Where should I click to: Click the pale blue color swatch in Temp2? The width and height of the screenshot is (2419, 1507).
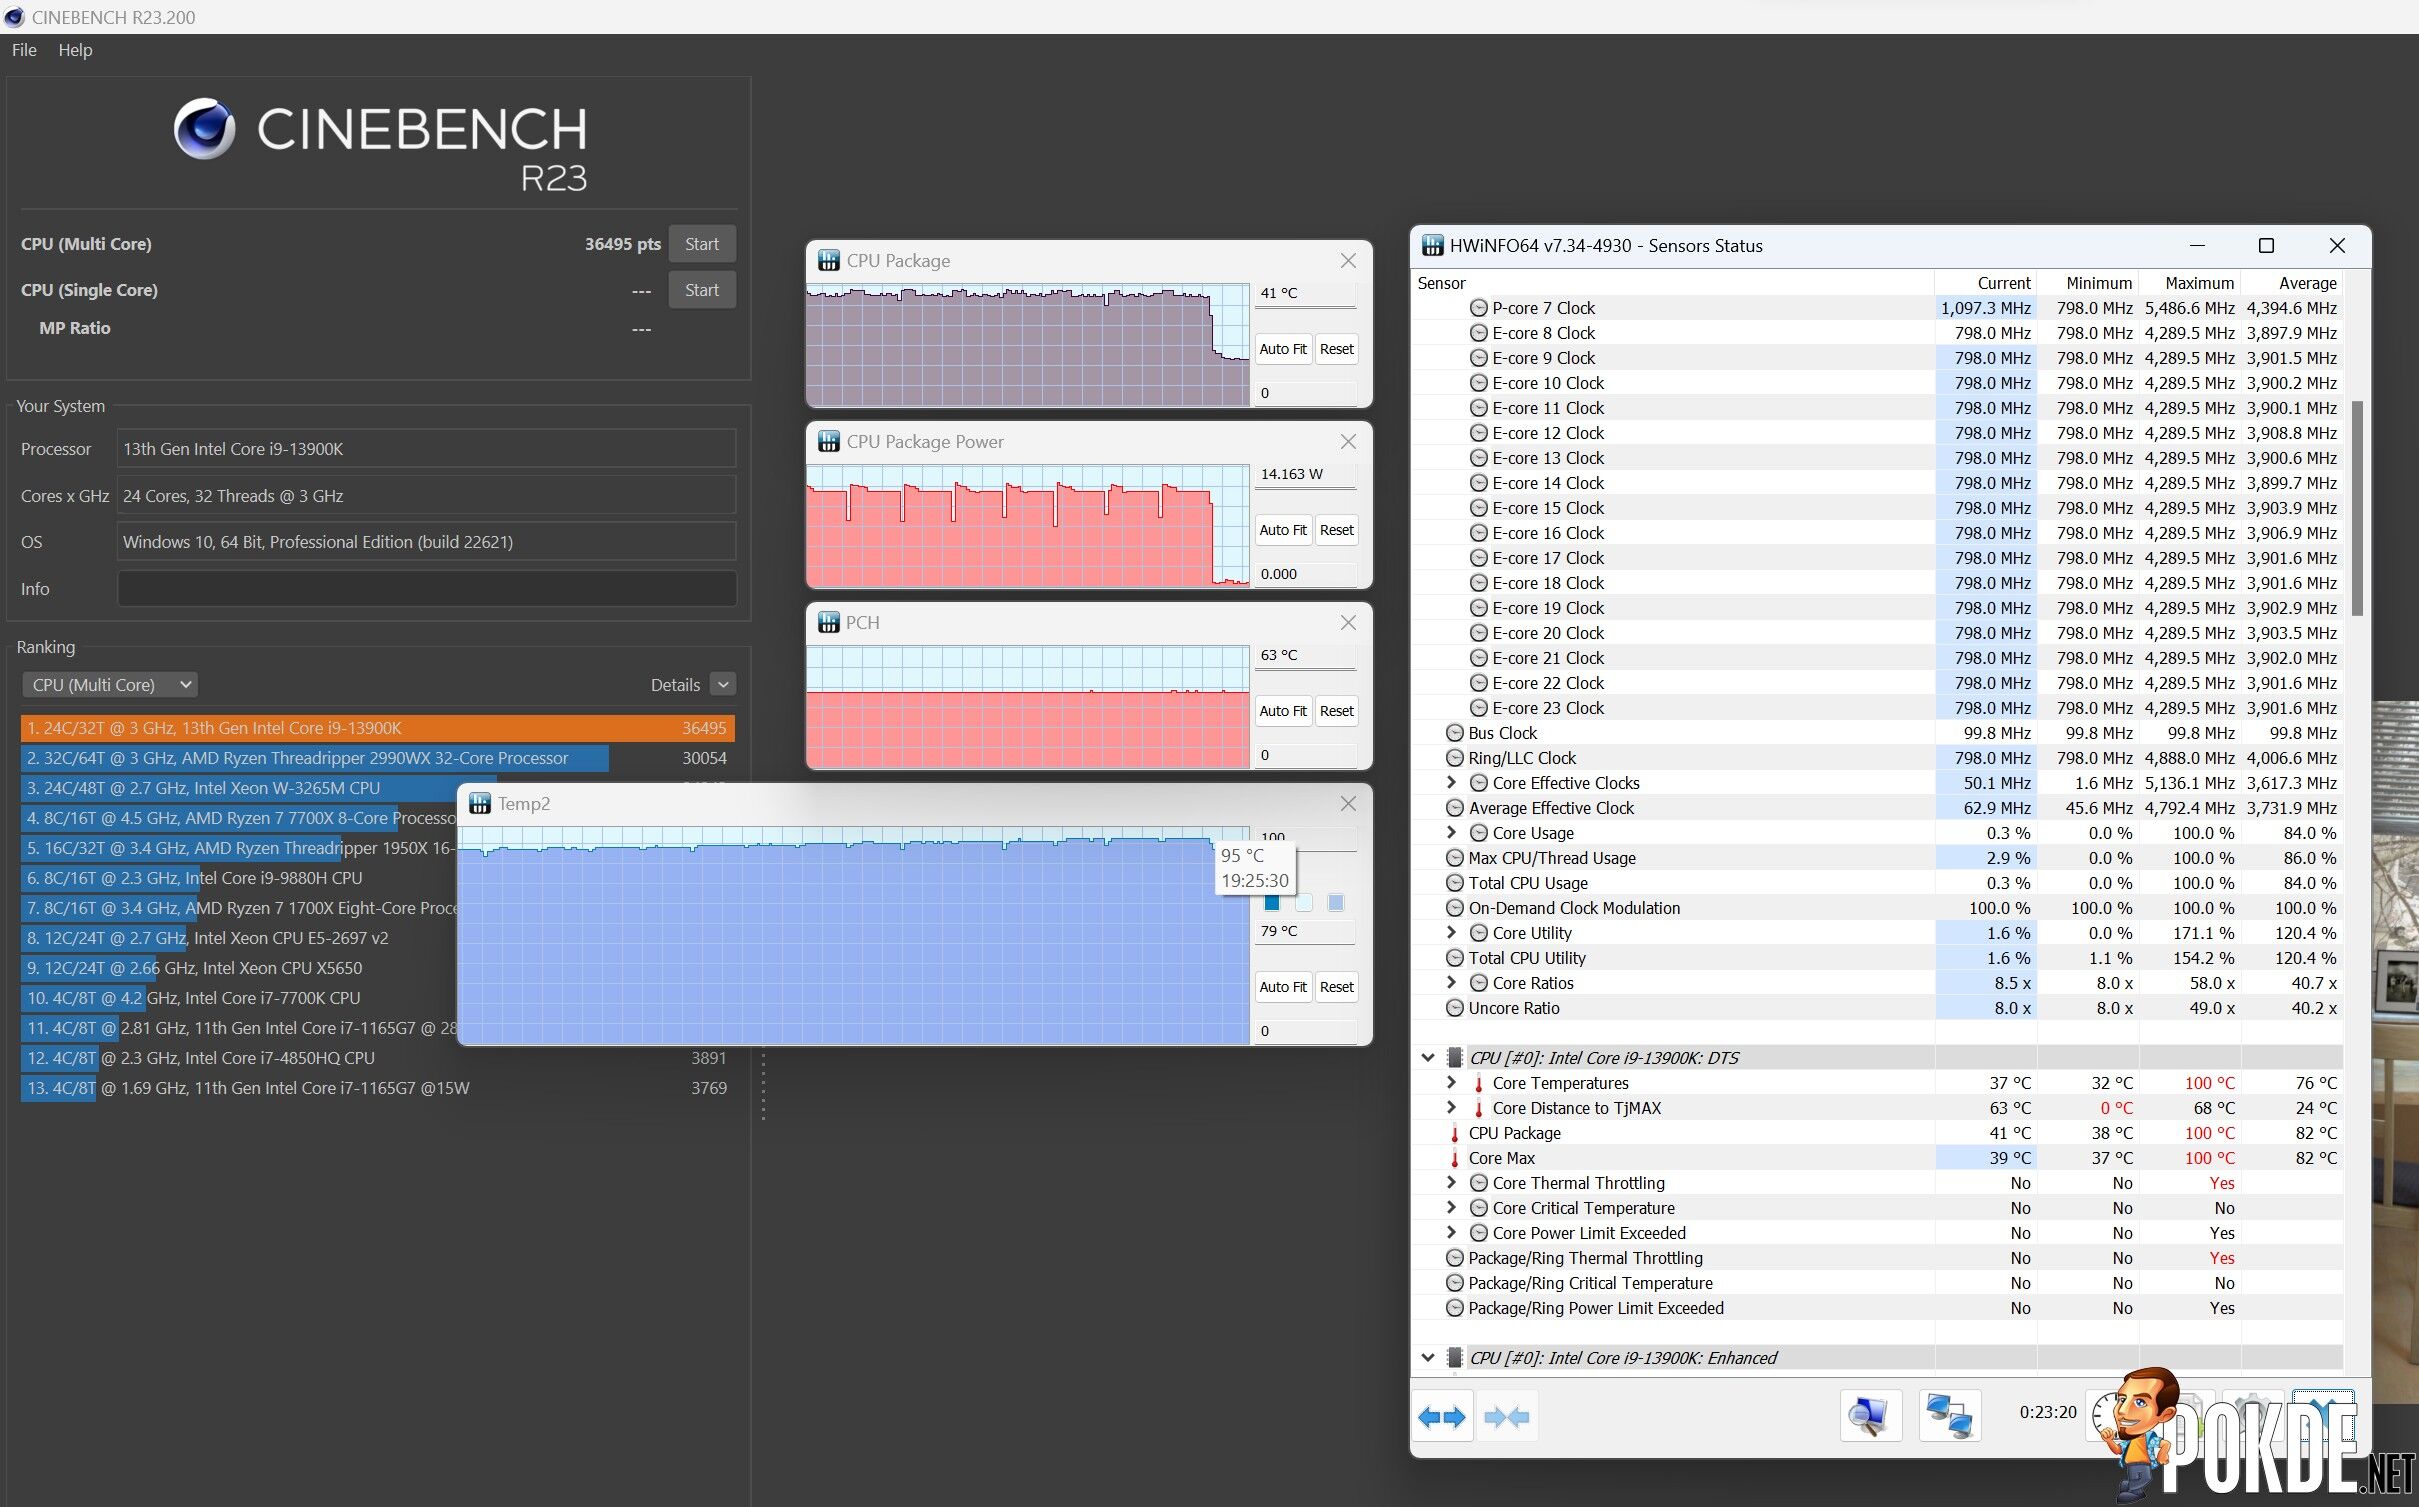(1304, 903)
